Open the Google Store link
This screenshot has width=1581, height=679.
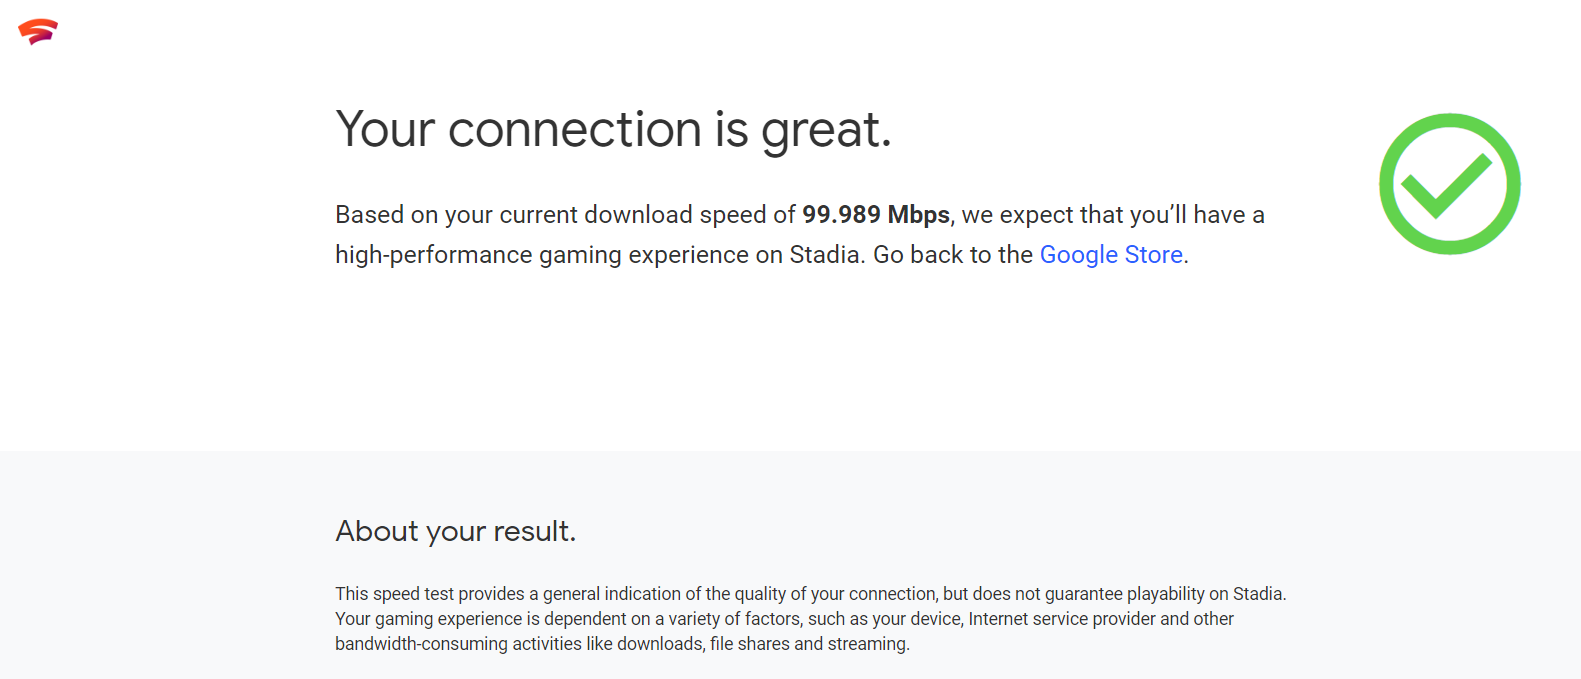[x=1111, y=255]
